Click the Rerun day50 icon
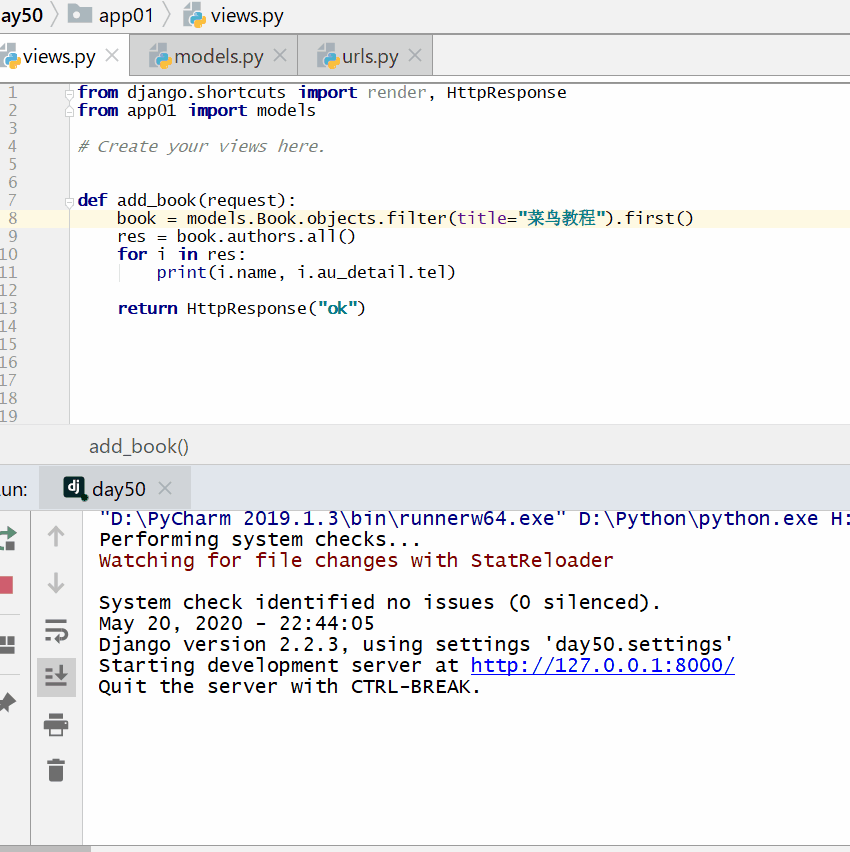 click(x=7, y=538)
